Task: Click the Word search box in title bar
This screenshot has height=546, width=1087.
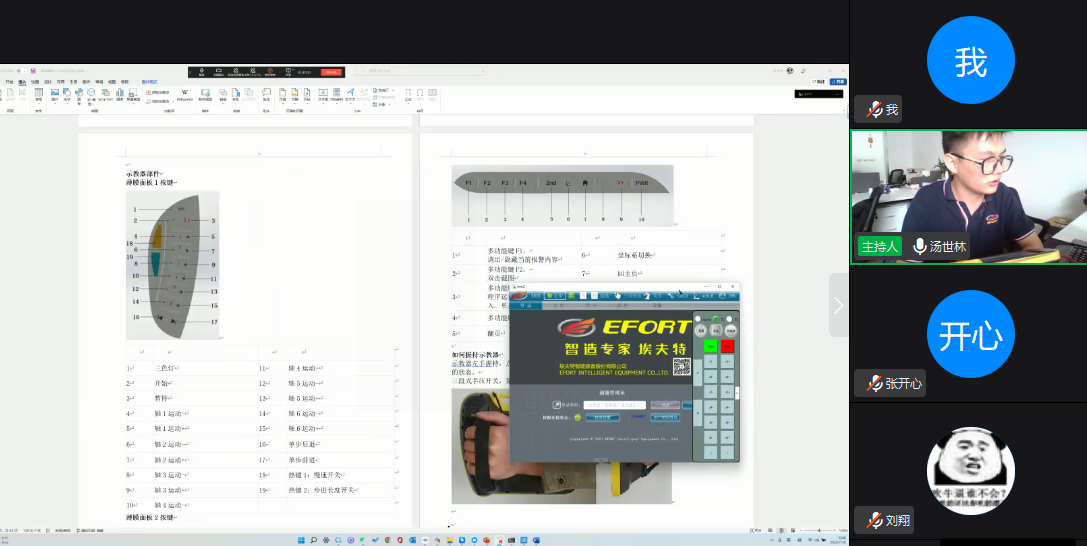Action: (419, 71)
